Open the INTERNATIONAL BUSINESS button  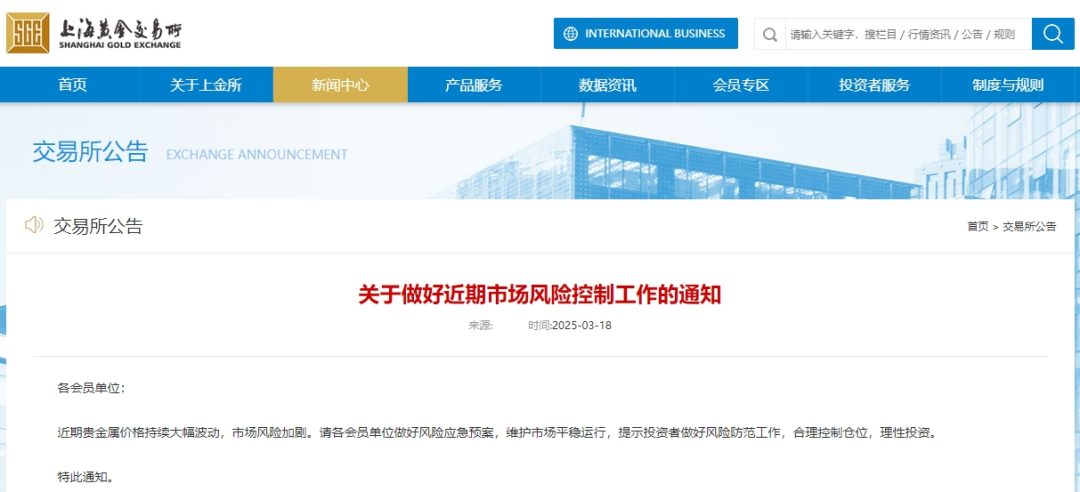[645, 34]
